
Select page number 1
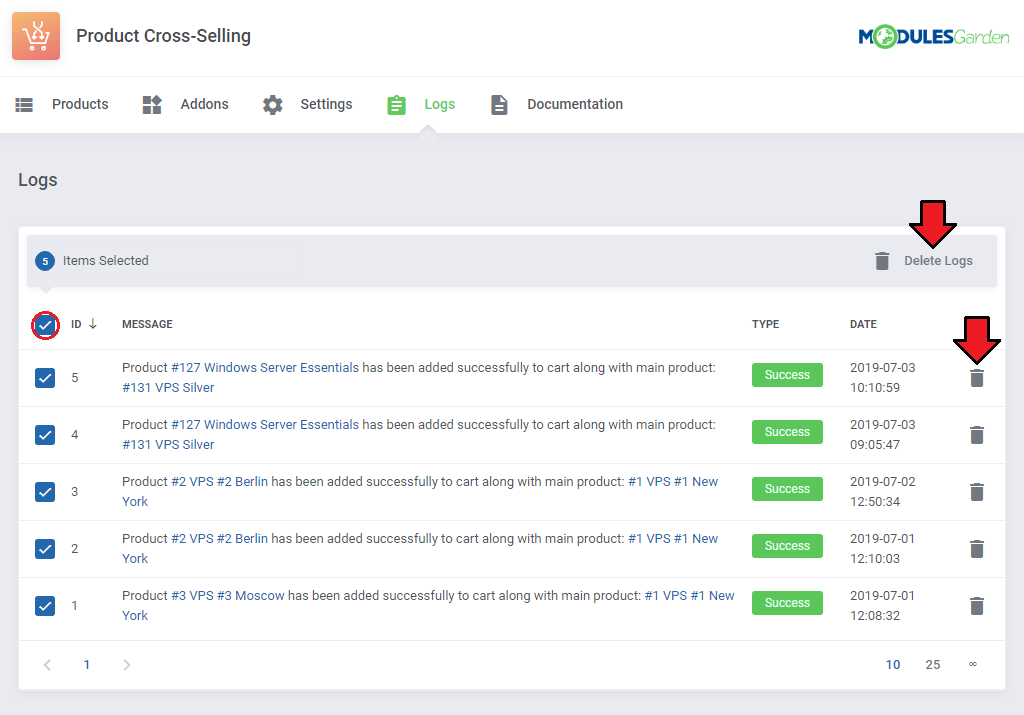pos(87,665)
